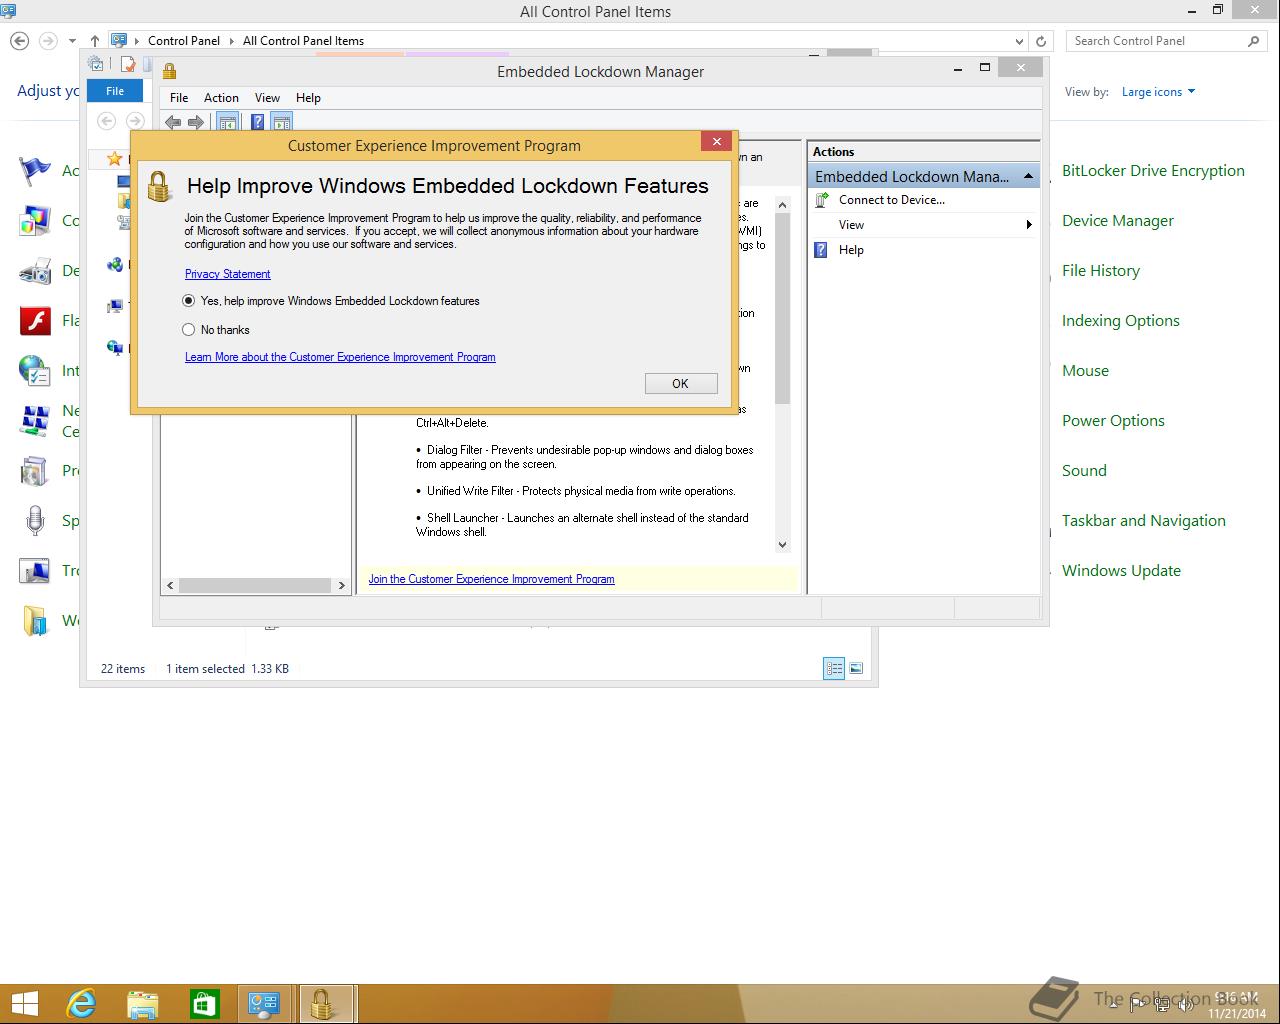Collapse the Embedded Lockdown Manager actions section
Image resolution: width=1280 pixels, height=1024 pixels.
1028,176
